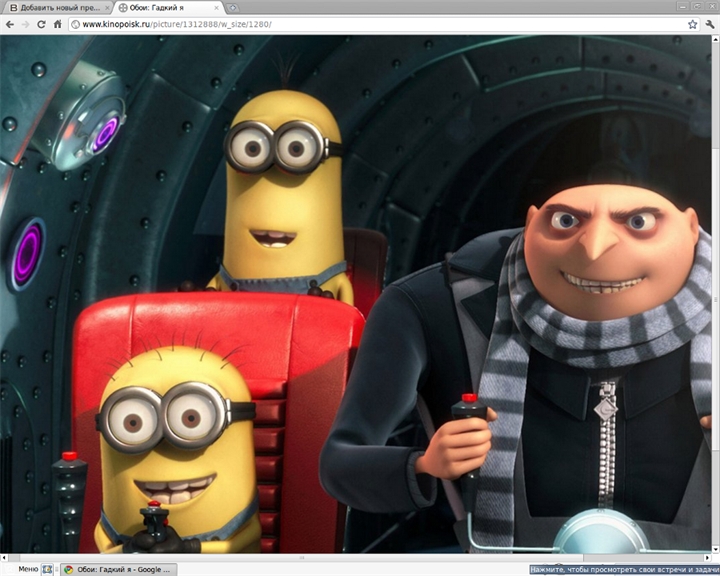The height and width of the screenshot is (576, 720).
Task: Click the Despicable Me wallpaper image
Action: (356, 294)
